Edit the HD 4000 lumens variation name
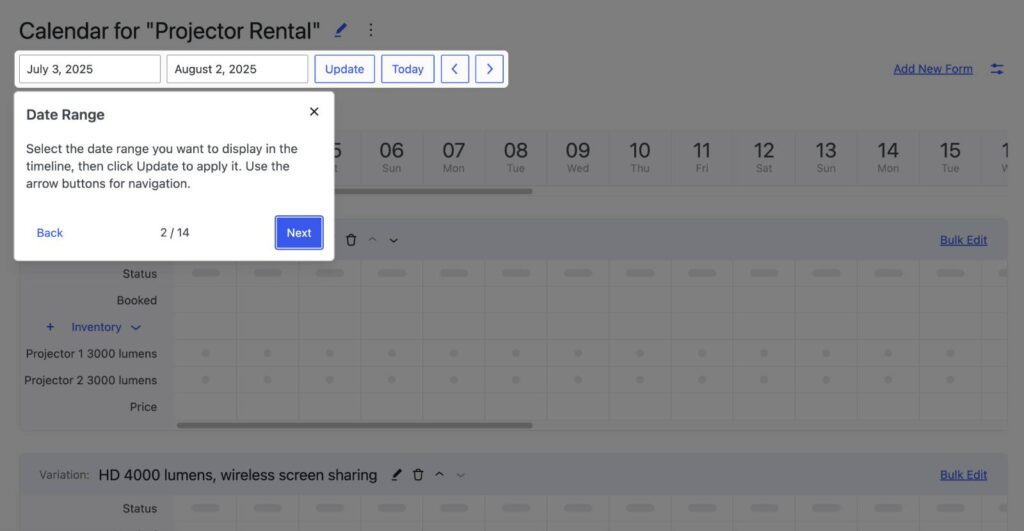Viewport: 1024px width, 531px height. [396, 475]
